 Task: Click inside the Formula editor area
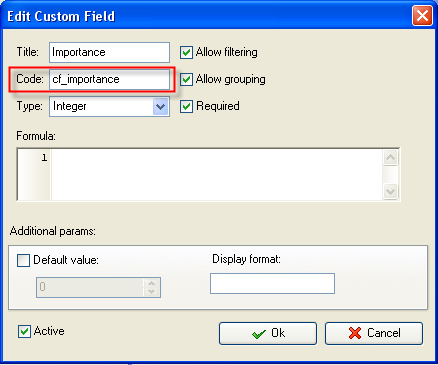[217, 174]
